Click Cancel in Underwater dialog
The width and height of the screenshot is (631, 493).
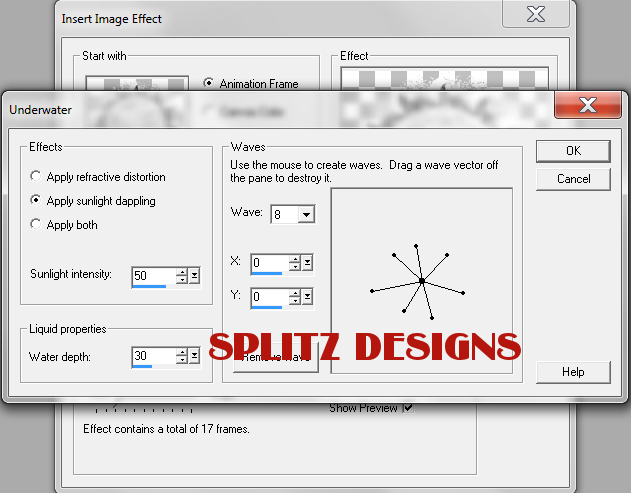573,179
